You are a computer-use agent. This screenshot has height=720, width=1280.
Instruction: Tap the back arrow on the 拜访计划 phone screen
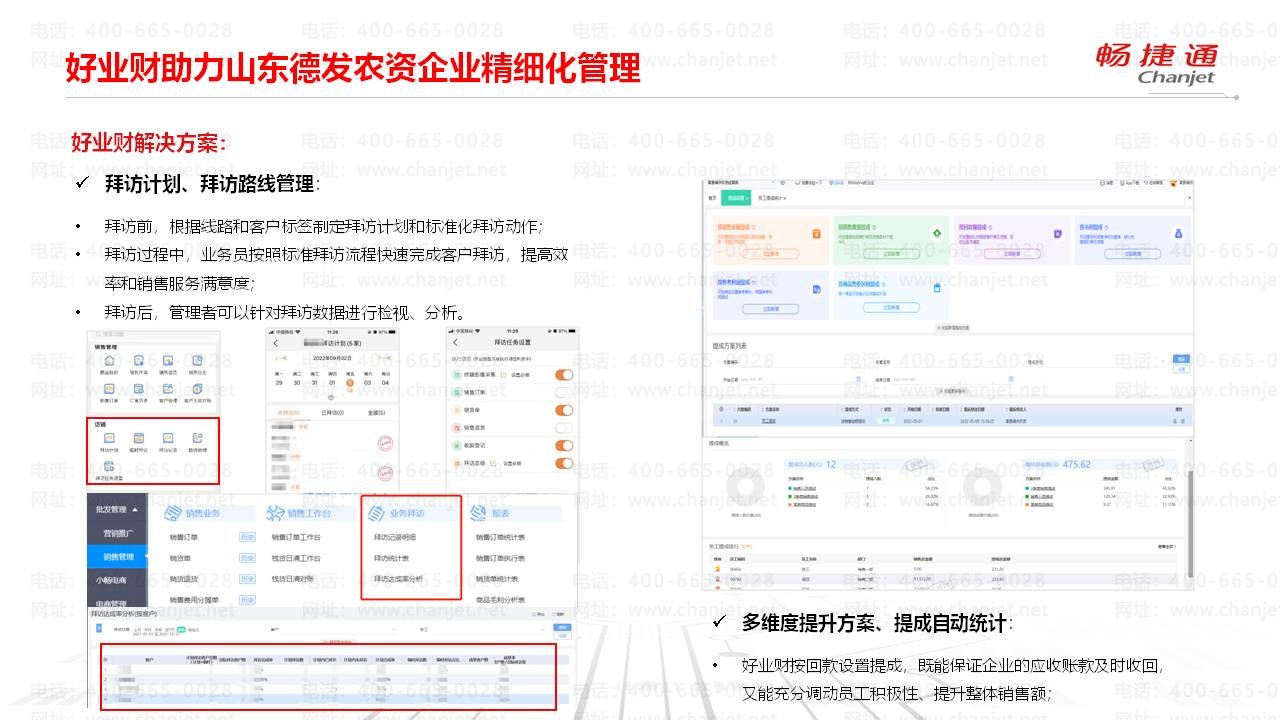coord(275,344)
